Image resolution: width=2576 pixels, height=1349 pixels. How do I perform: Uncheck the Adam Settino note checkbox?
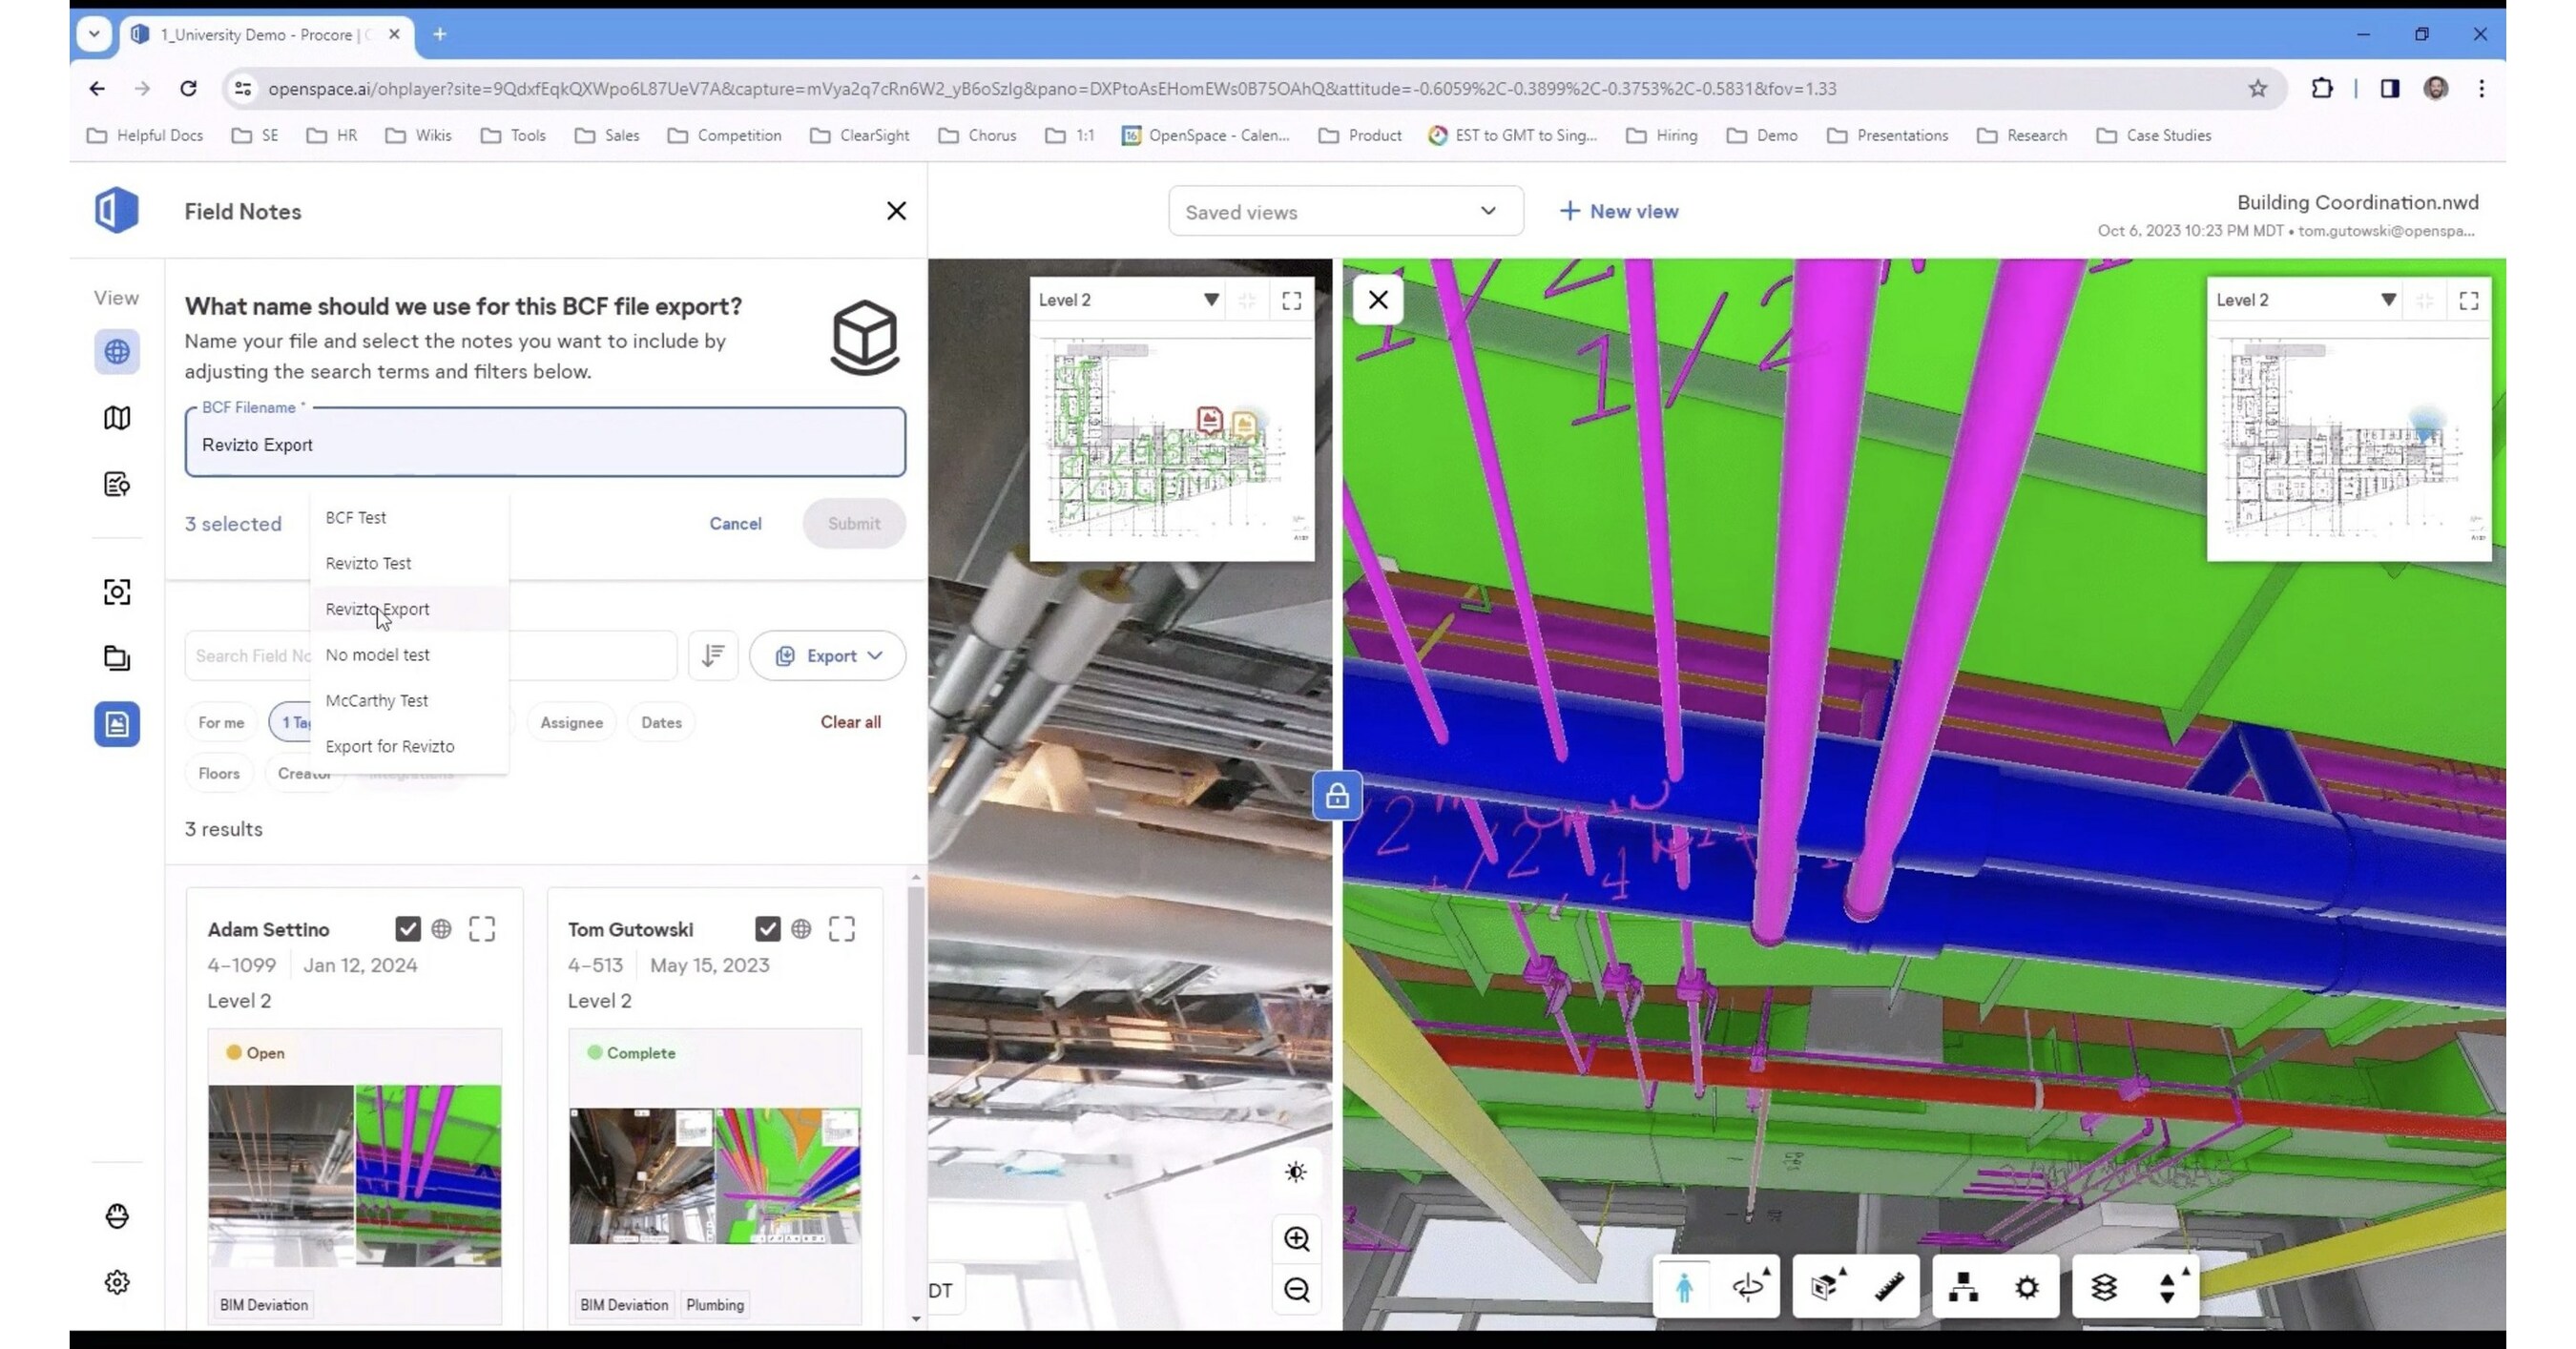click(408, 929)
